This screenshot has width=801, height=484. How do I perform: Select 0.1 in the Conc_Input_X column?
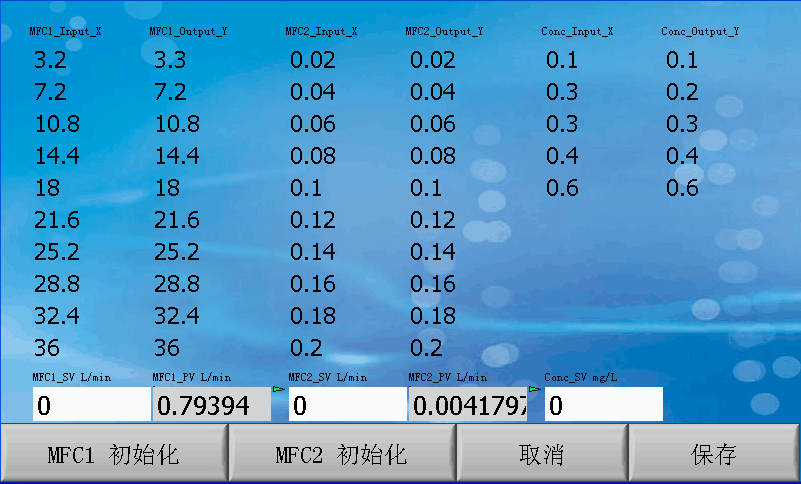click(x=562, y=61)
